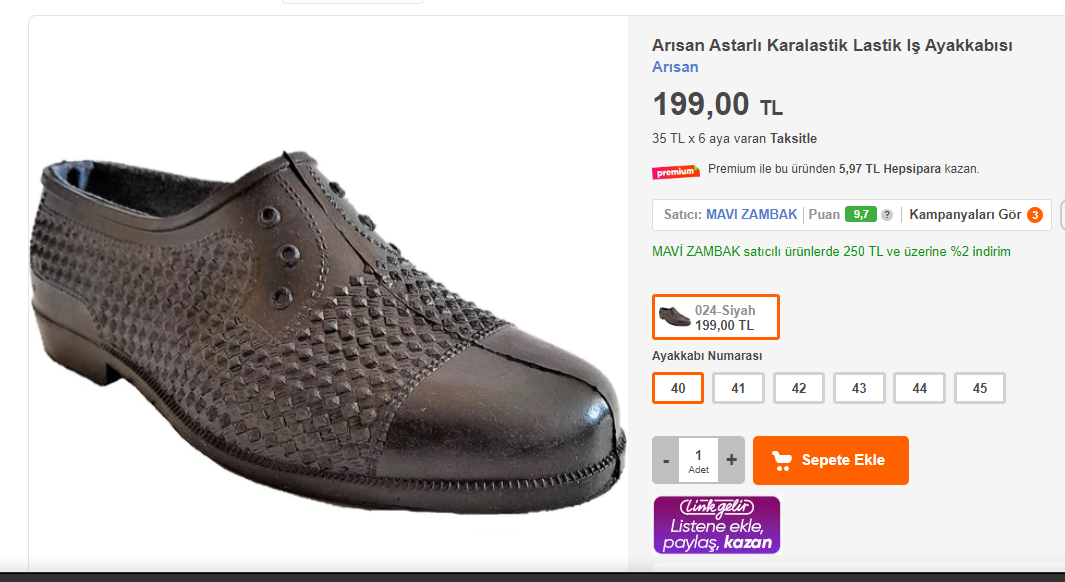Expand Kampanyaları Gör campaigns
1065x582 pixels.
coord(965,214)
